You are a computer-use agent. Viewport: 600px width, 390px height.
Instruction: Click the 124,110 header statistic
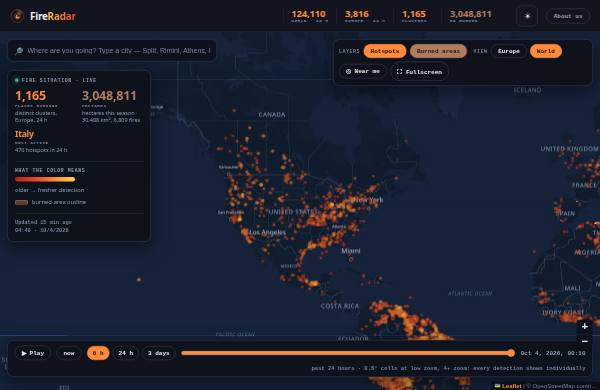pyautogui.click(x=308, y=14)
